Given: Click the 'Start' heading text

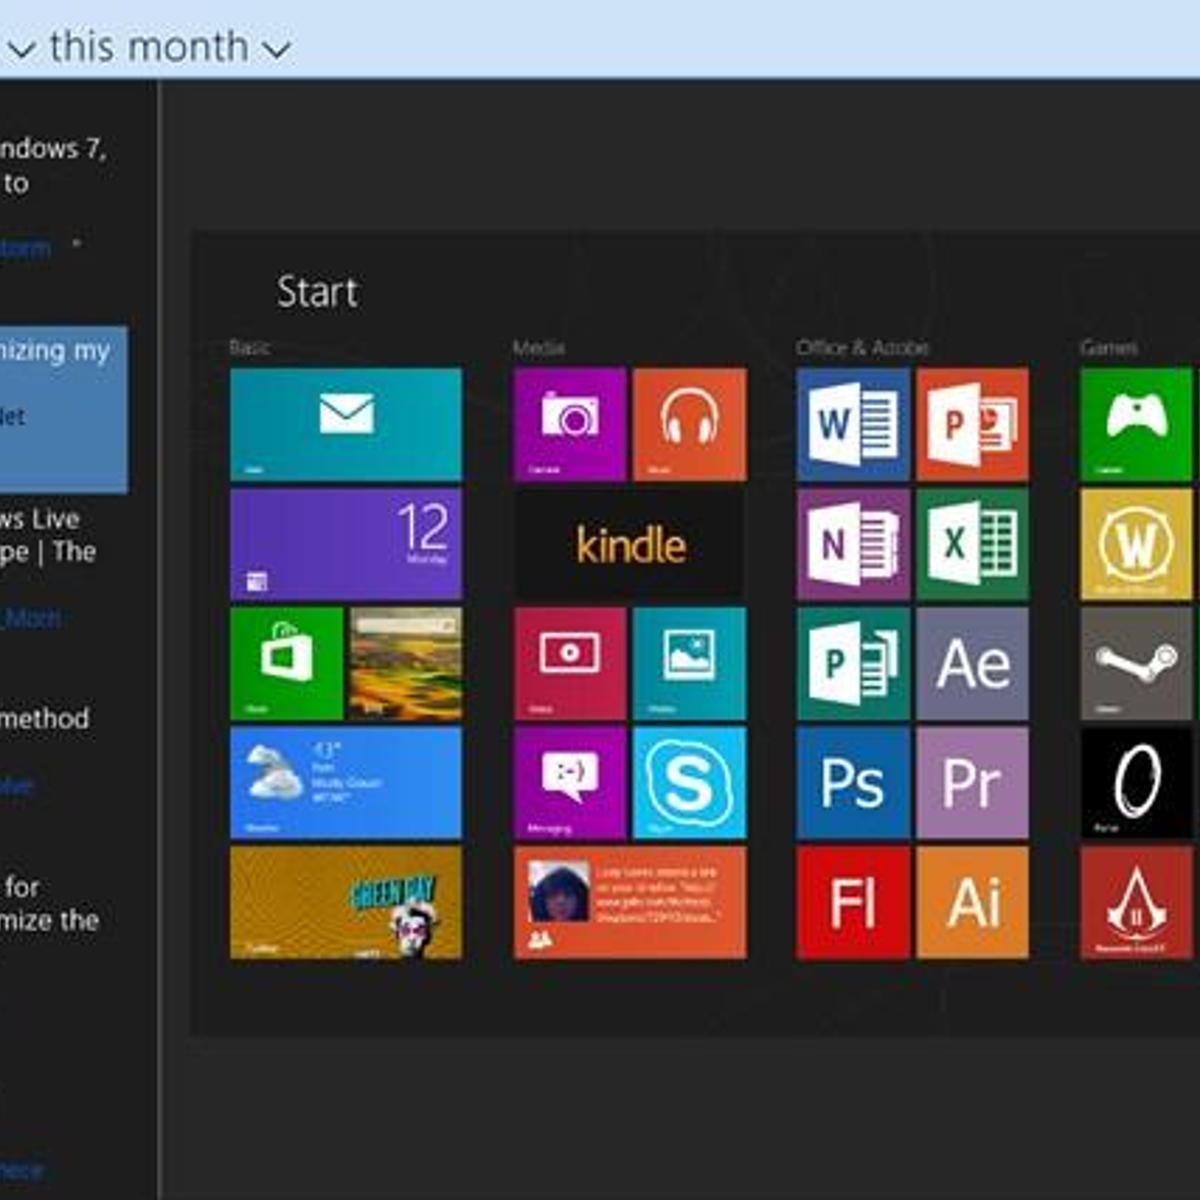Looking at the screenshot, I should (x=317, y=292).
